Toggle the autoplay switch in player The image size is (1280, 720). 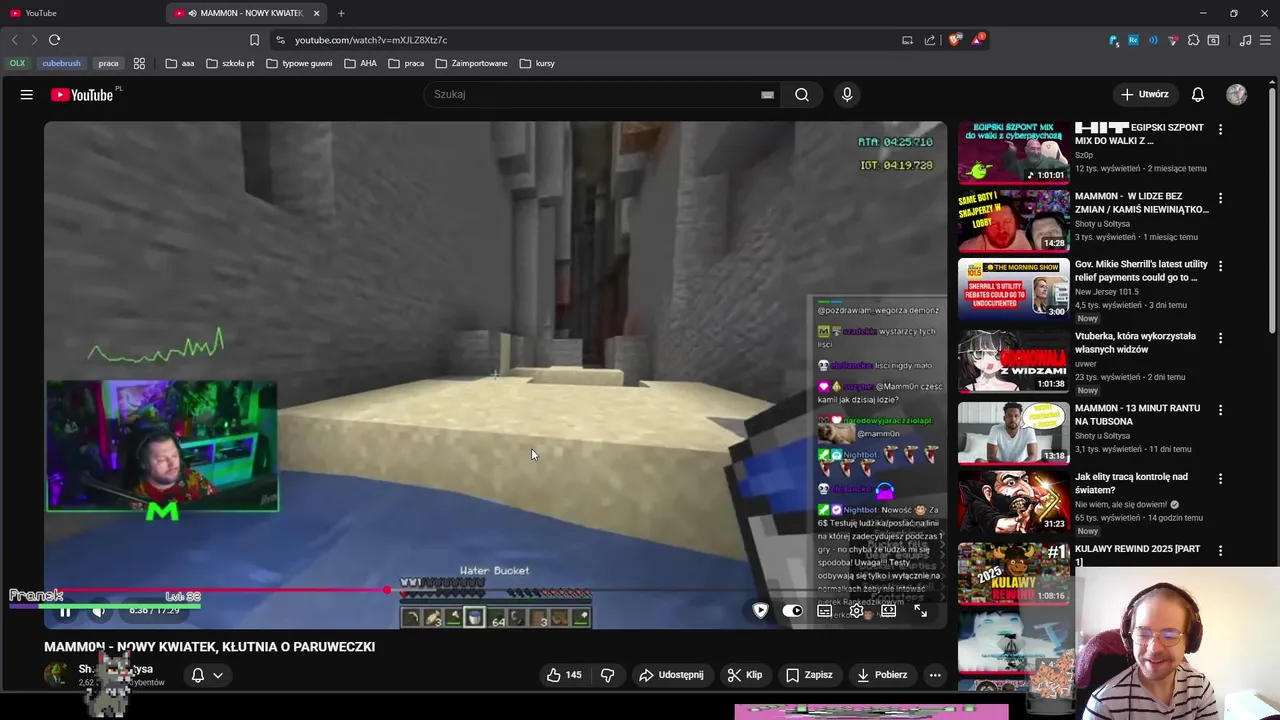pos(792,611)
